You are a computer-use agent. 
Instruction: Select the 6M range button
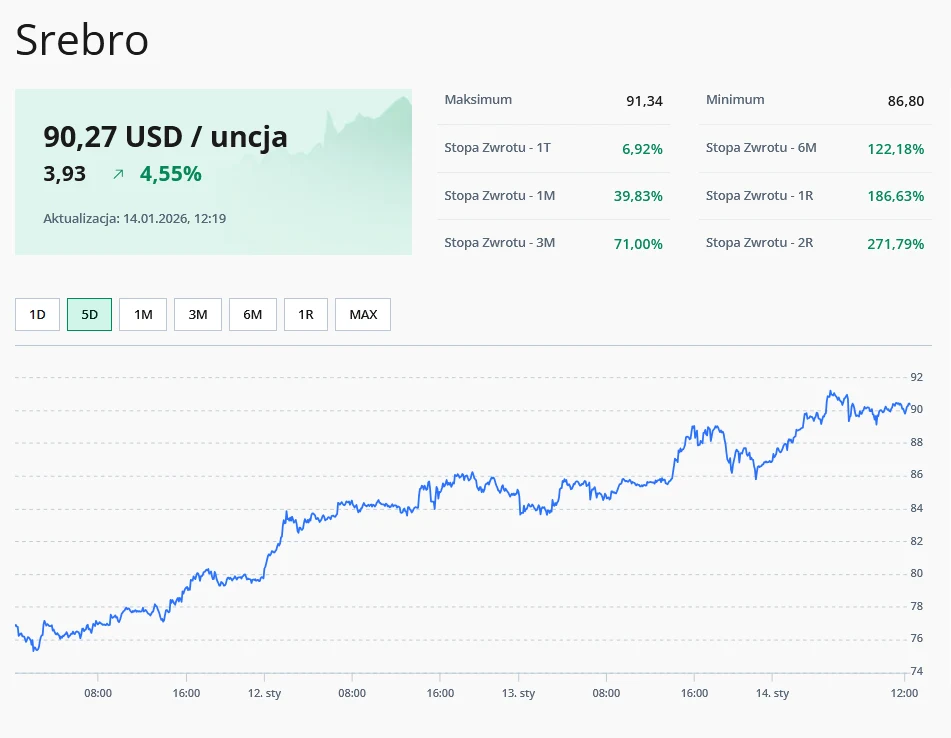(x=252, y=314)
